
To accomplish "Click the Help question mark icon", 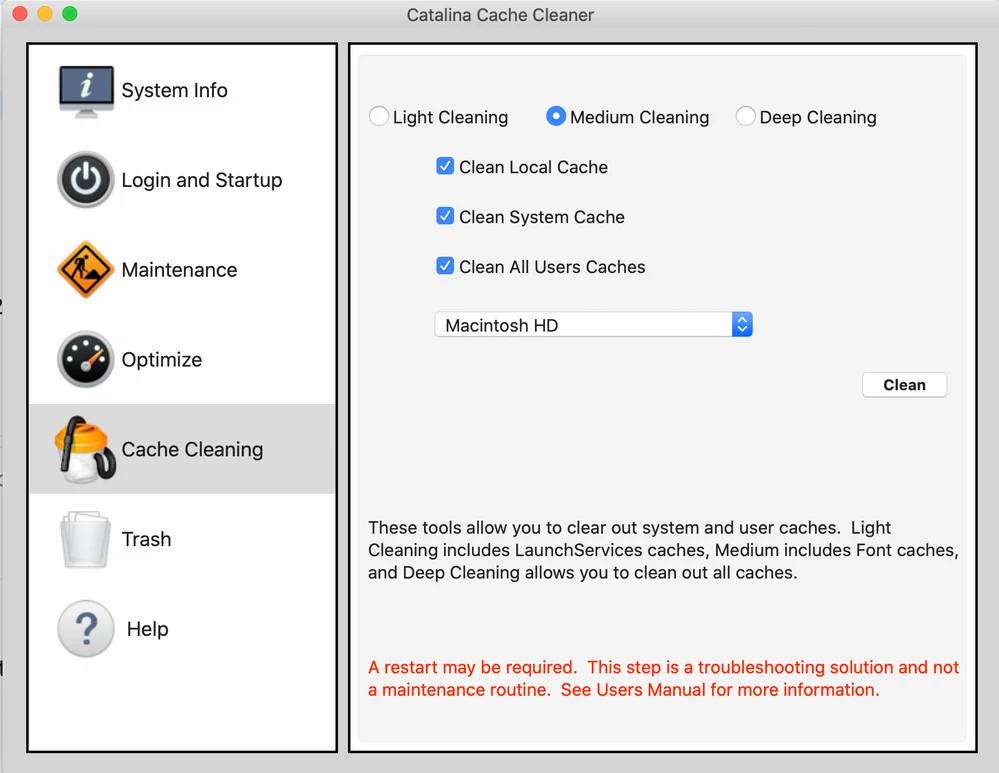I will point(85,628).
